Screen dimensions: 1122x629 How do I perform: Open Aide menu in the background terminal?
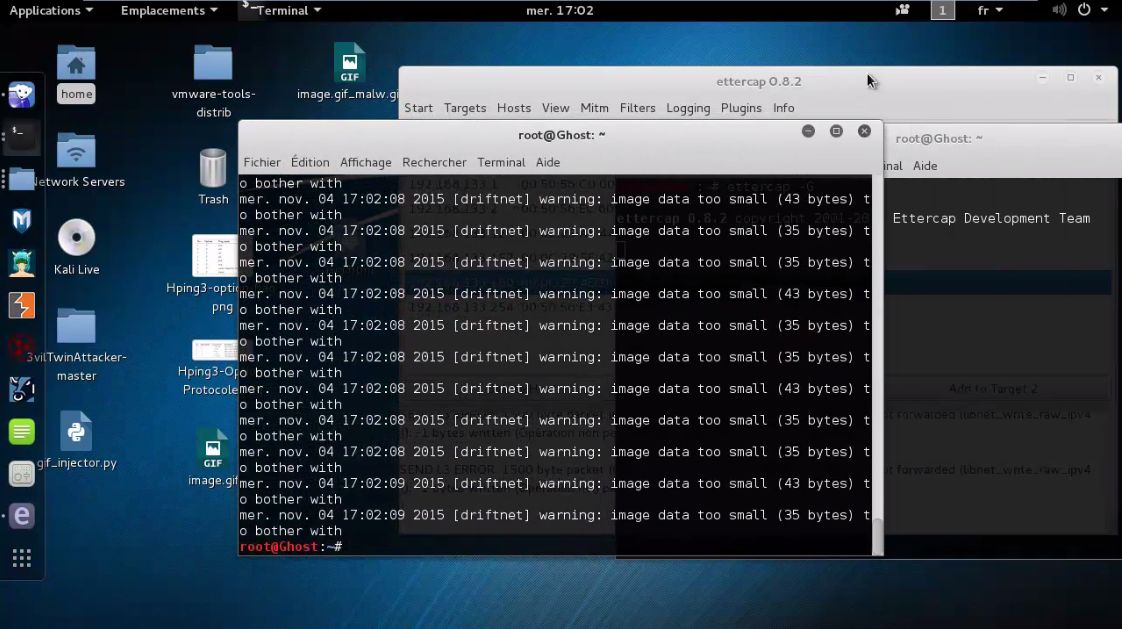coord(925,166)
